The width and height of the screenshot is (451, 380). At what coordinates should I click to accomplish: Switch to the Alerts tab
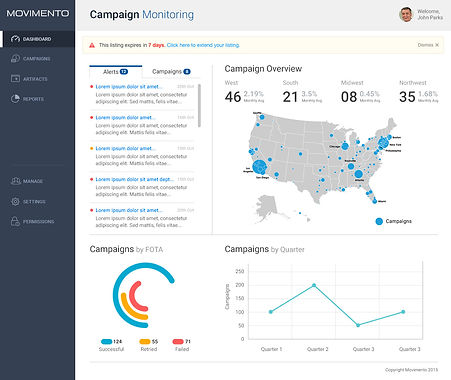point(116,72)
